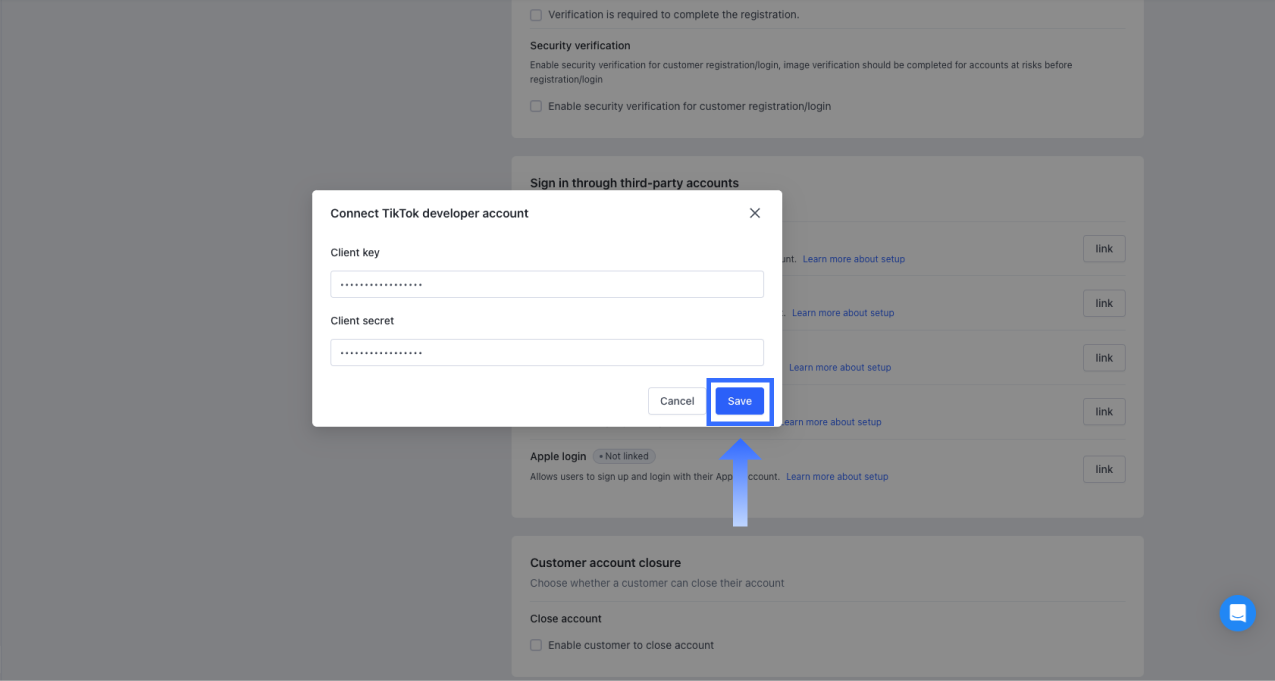
Task: Click into the Client secret field
Action: pyautogui.click(x=547, y=352)
